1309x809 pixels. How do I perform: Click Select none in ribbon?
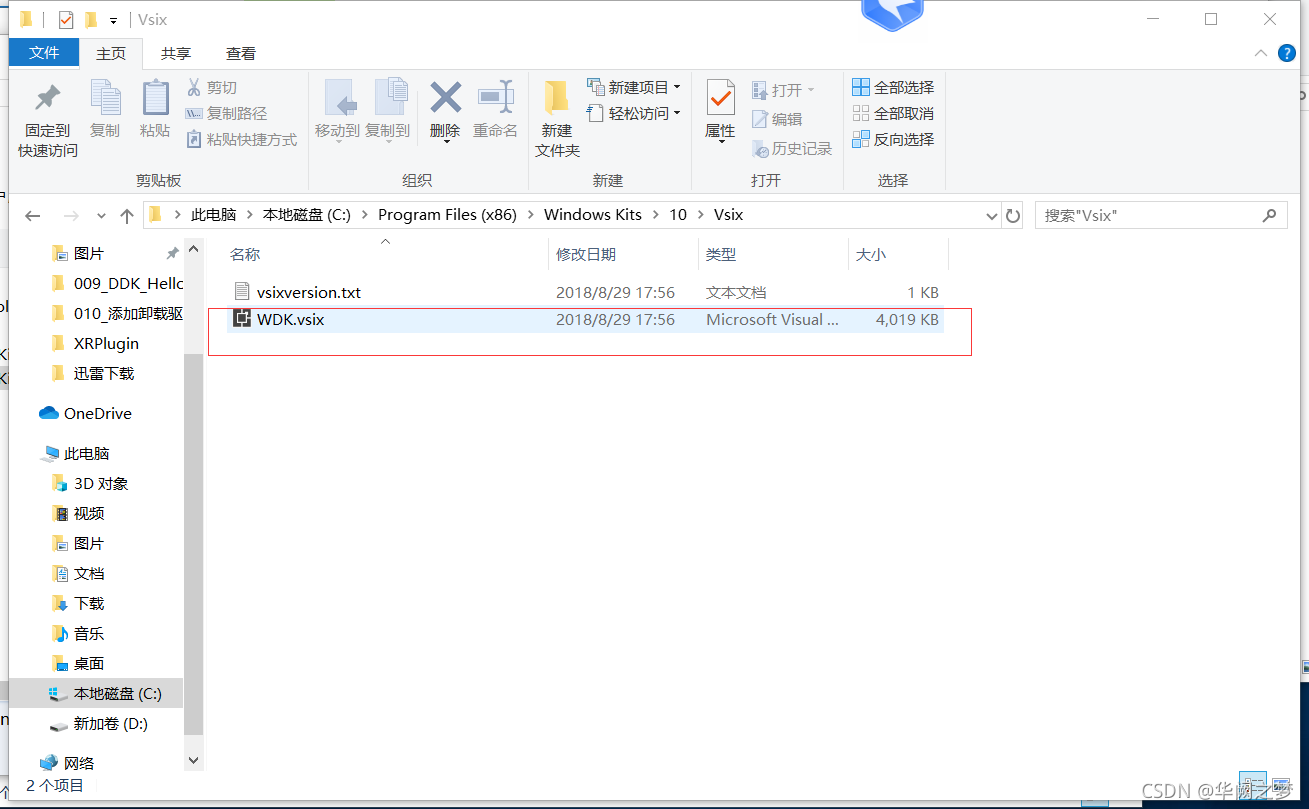pos(893,113)
